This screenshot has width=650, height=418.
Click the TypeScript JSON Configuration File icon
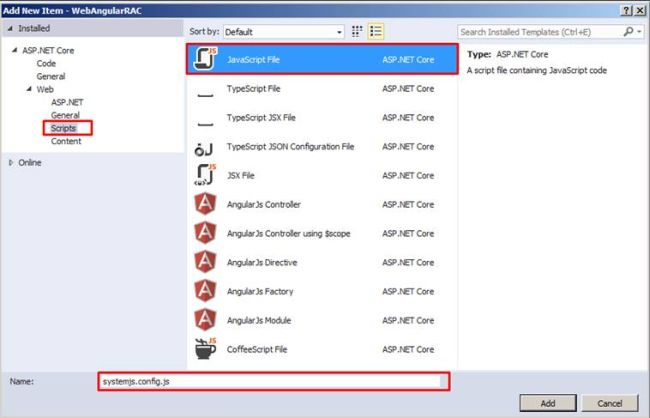pos(204,148)
